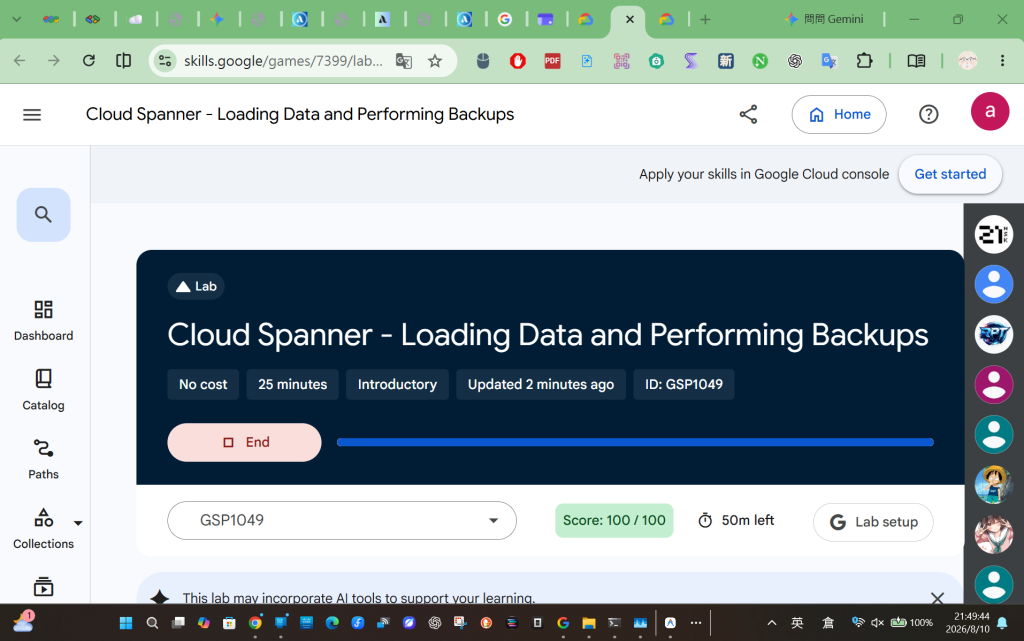The width and height of the screenshot is (1024, 641).
Task: Open the Chrome three-dot menu
Action: coord(1002,61)
